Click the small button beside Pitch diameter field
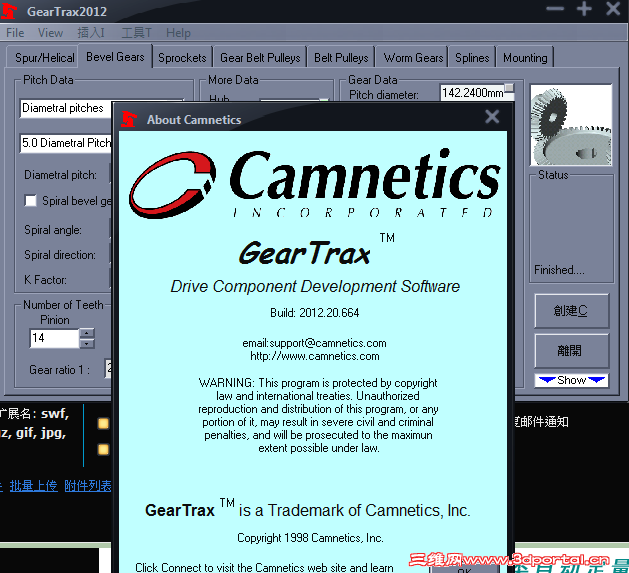 509,88
